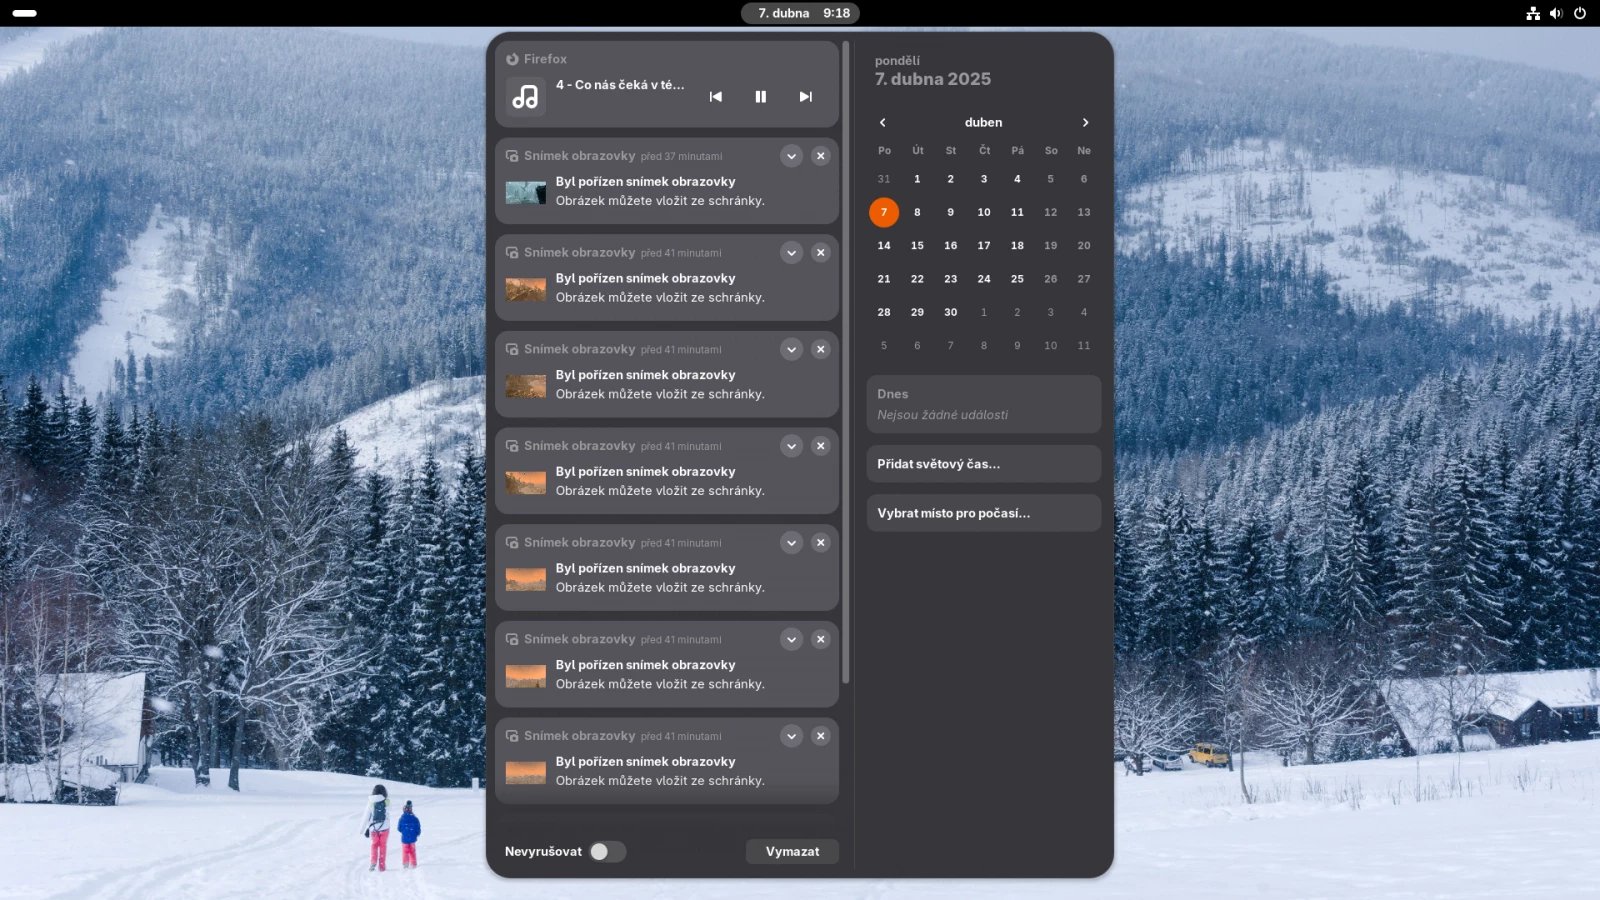Open track title '4 - Co nás čeká v té...'

pos(620,85)
